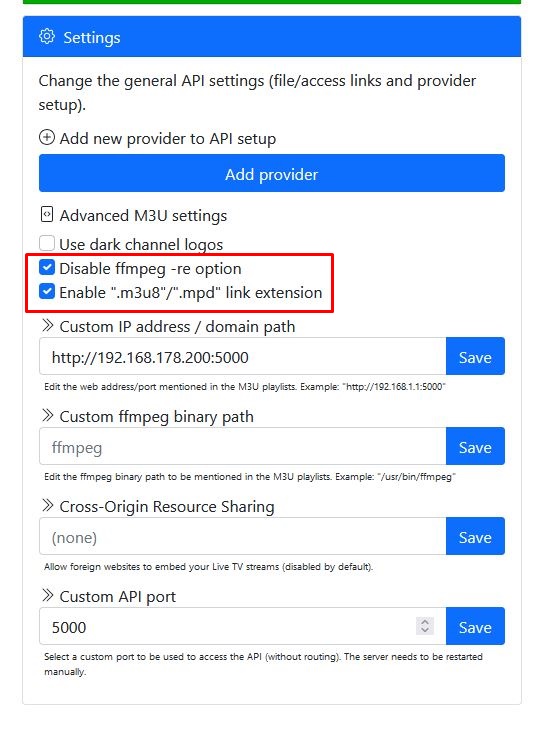This screenshot has width=559, height=740.
Task: Enable the Use dark channel logos checkbox
Action: (x=47, y=244)
